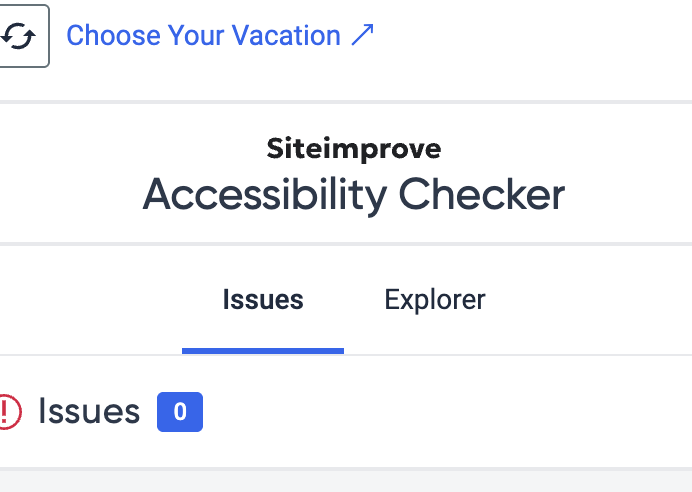Click the Accessibility Checker heading
Image resolution: width=692 pixels, height=492 pixels.
point(354,195)
